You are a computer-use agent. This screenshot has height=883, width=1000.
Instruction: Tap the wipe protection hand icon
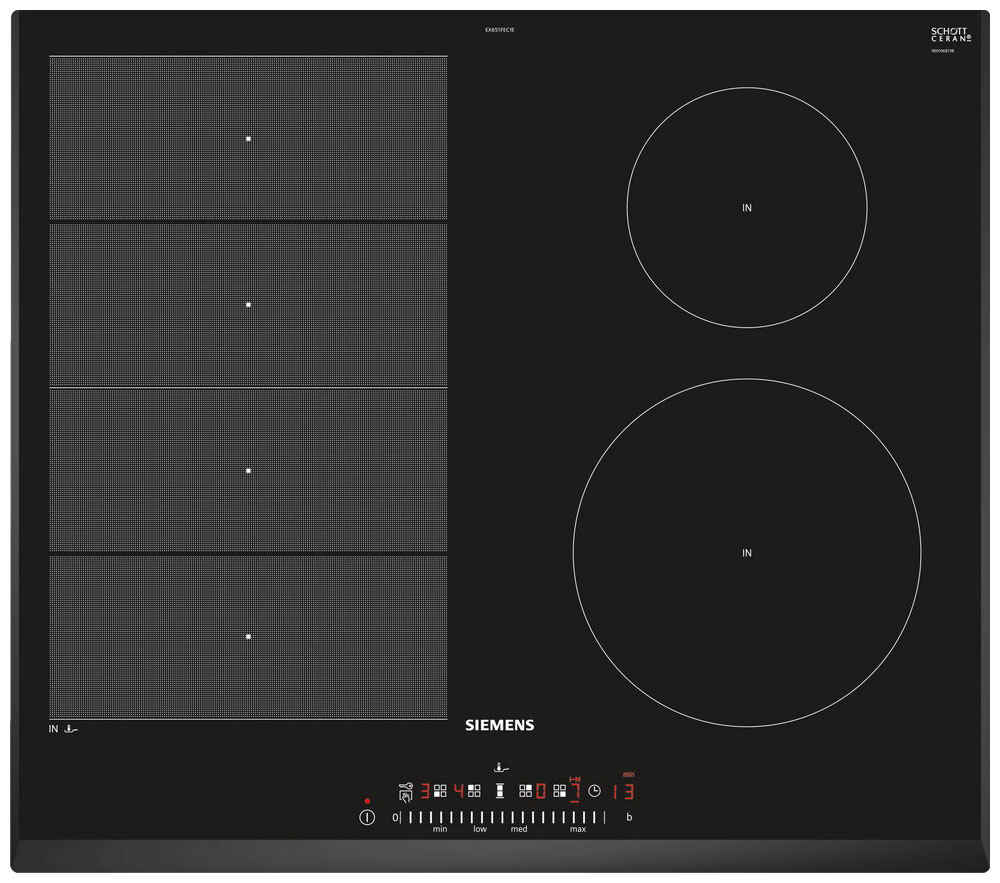pos(405,798)
